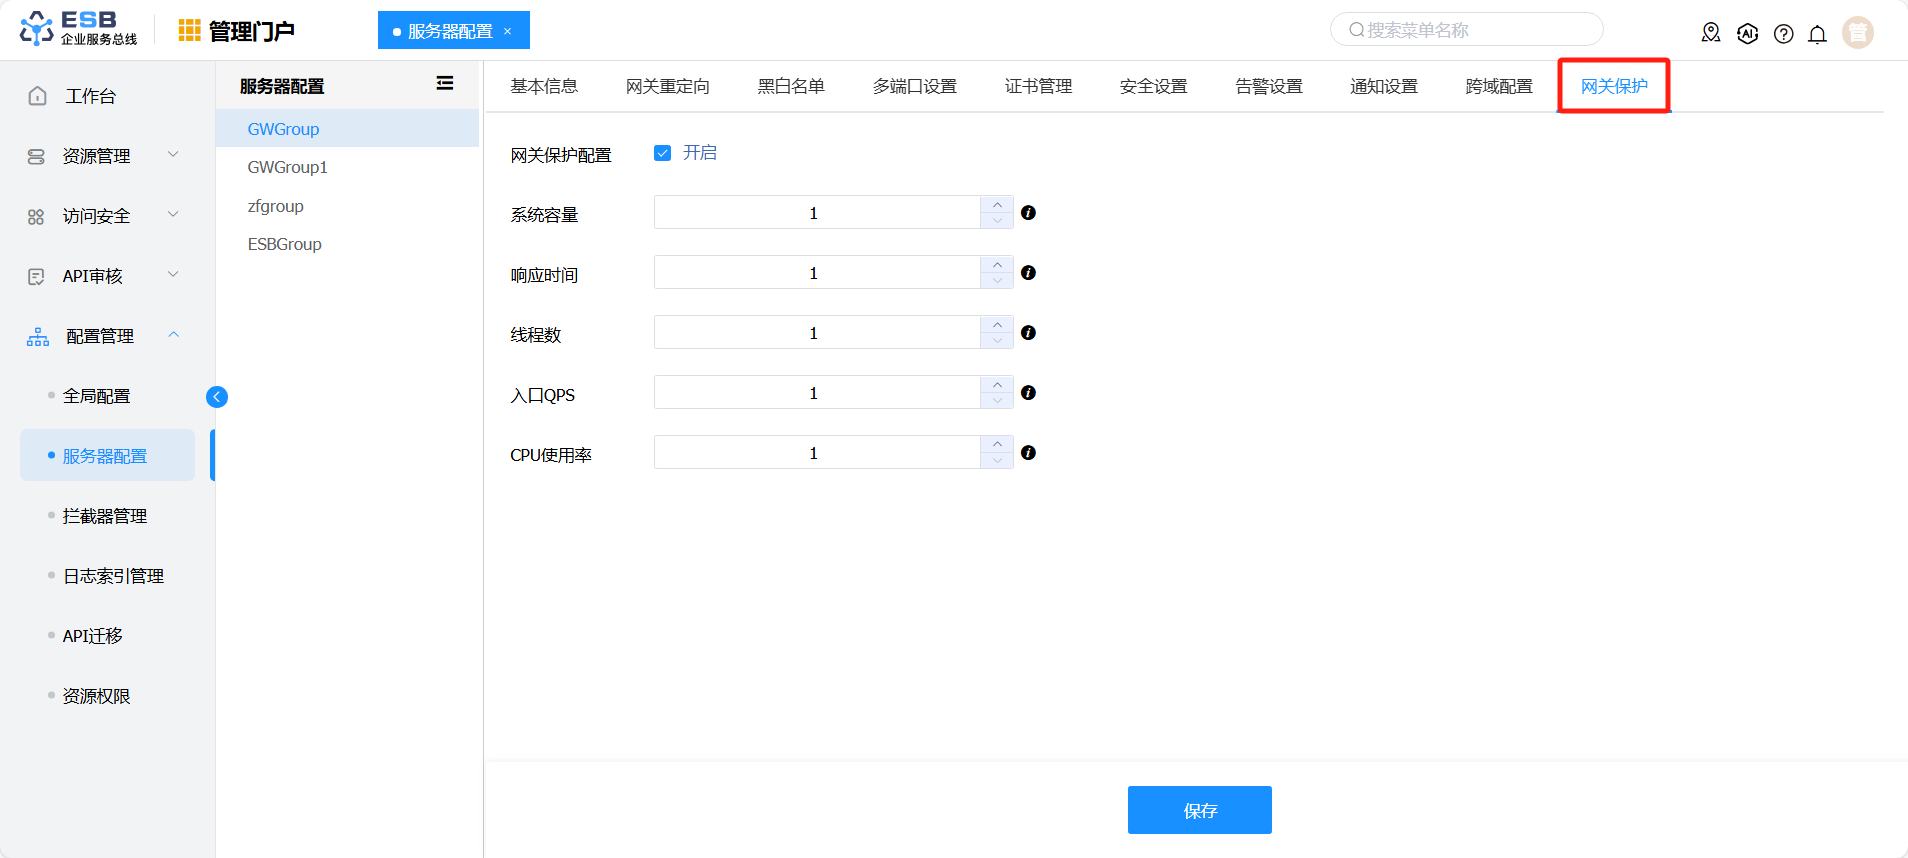Image resolution: width=1908 pixels, height=858 pixels.
Task: Click the 保存 button
Action: [x=1199, y=810]
